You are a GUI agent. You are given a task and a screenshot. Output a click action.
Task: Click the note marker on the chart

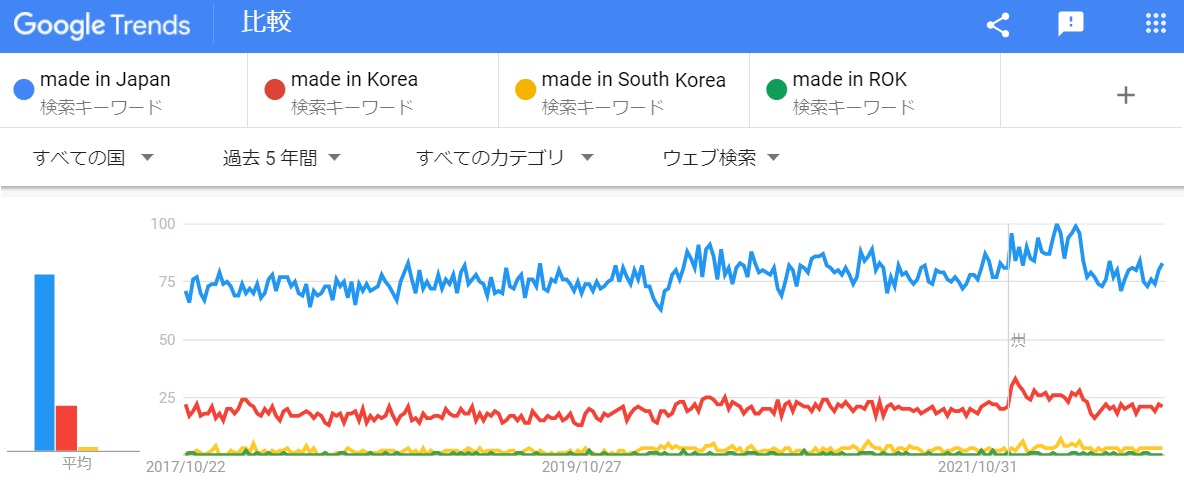(x=1017, y=341)
